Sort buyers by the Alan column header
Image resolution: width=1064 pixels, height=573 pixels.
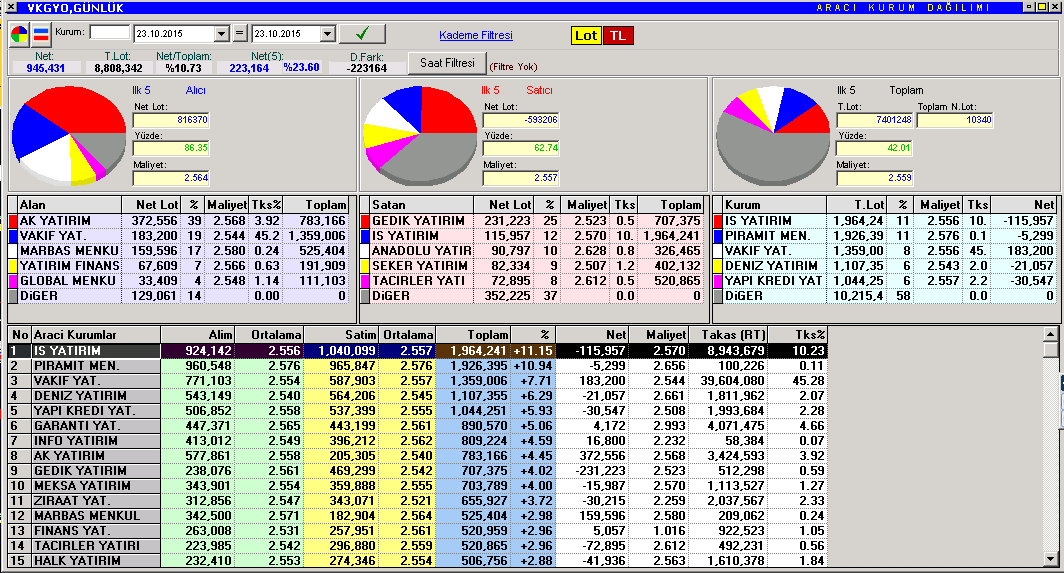click(69, 205)
